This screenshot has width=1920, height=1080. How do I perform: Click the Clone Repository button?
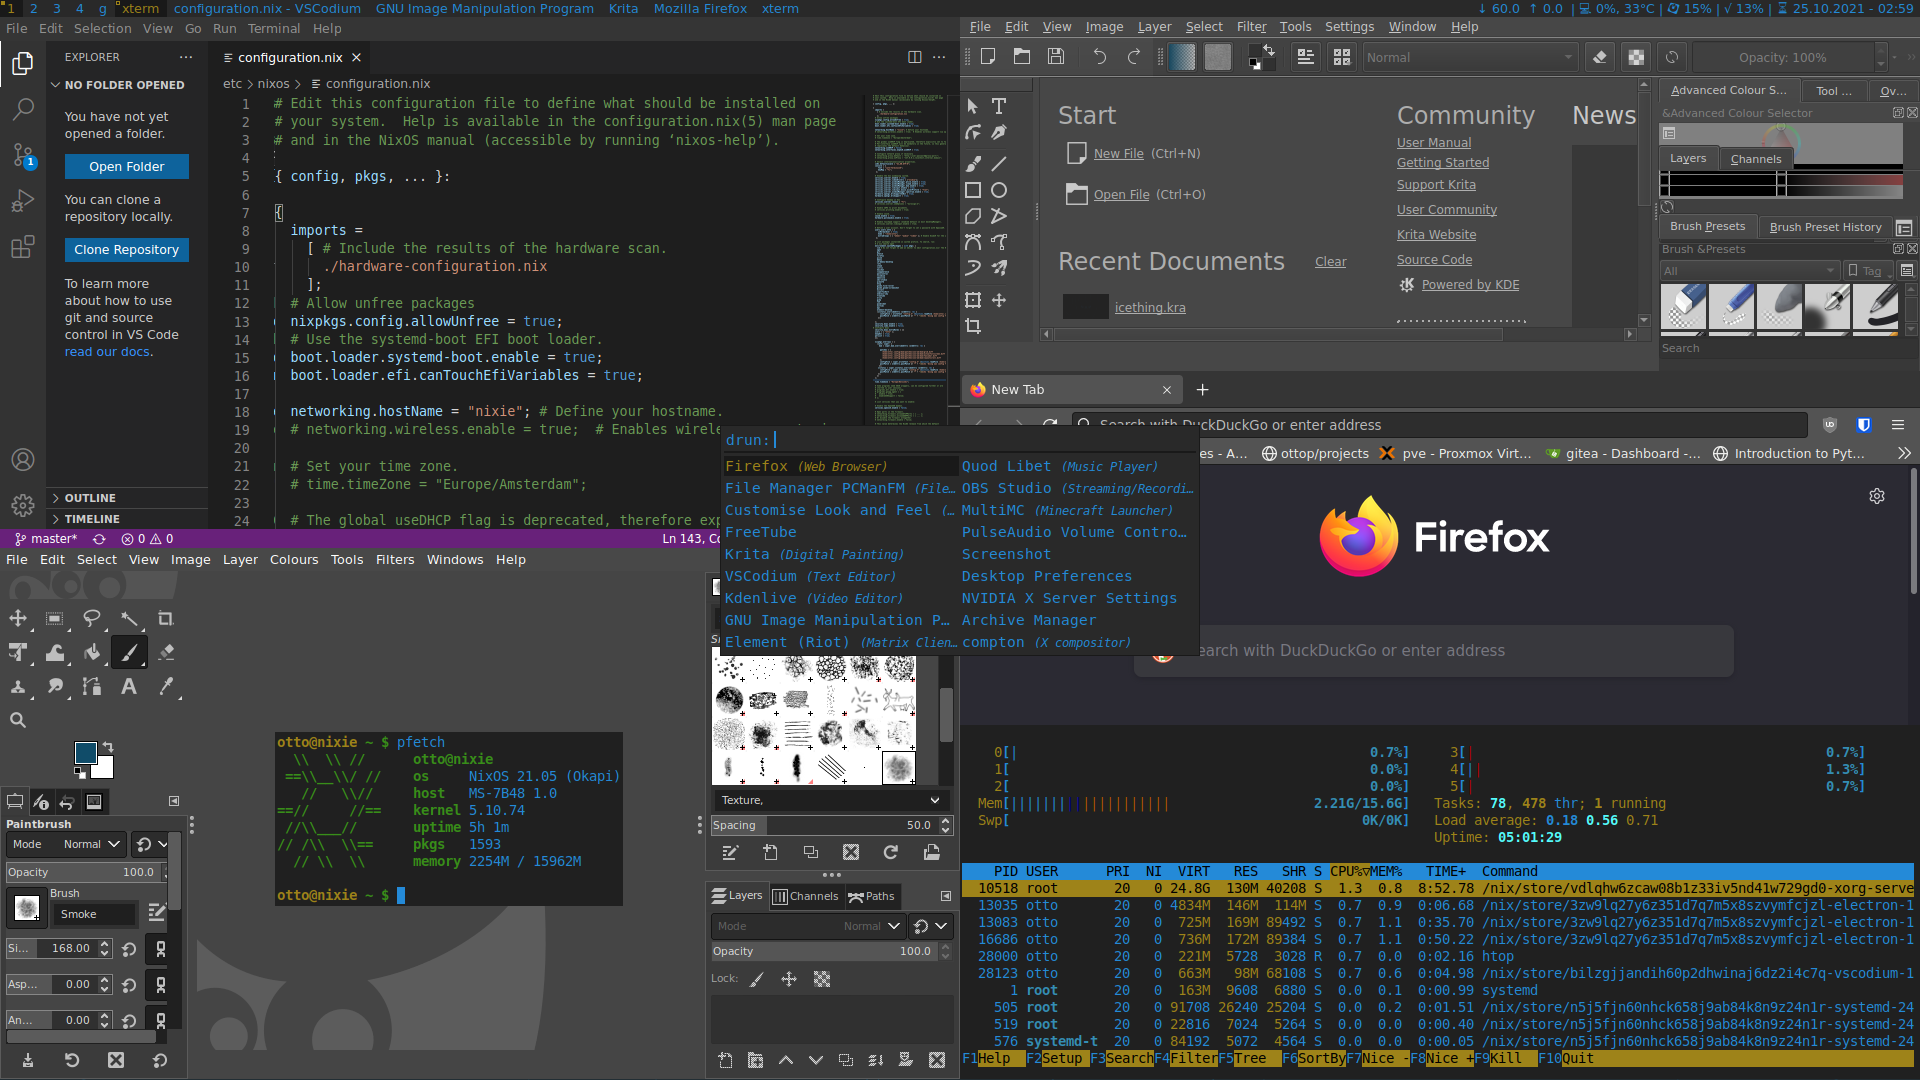pos(126,250)
